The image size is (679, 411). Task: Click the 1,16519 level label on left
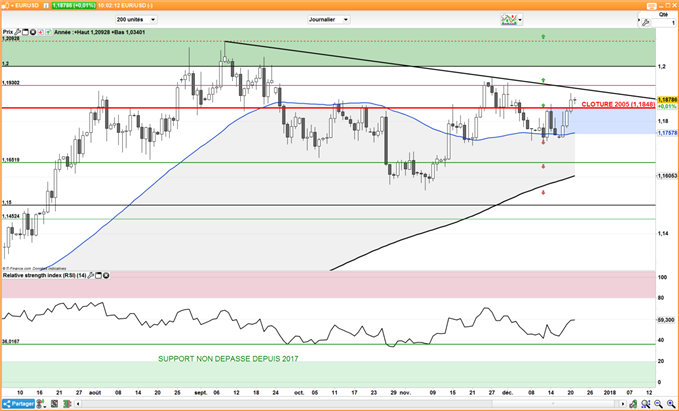click(x=11, y=160)
